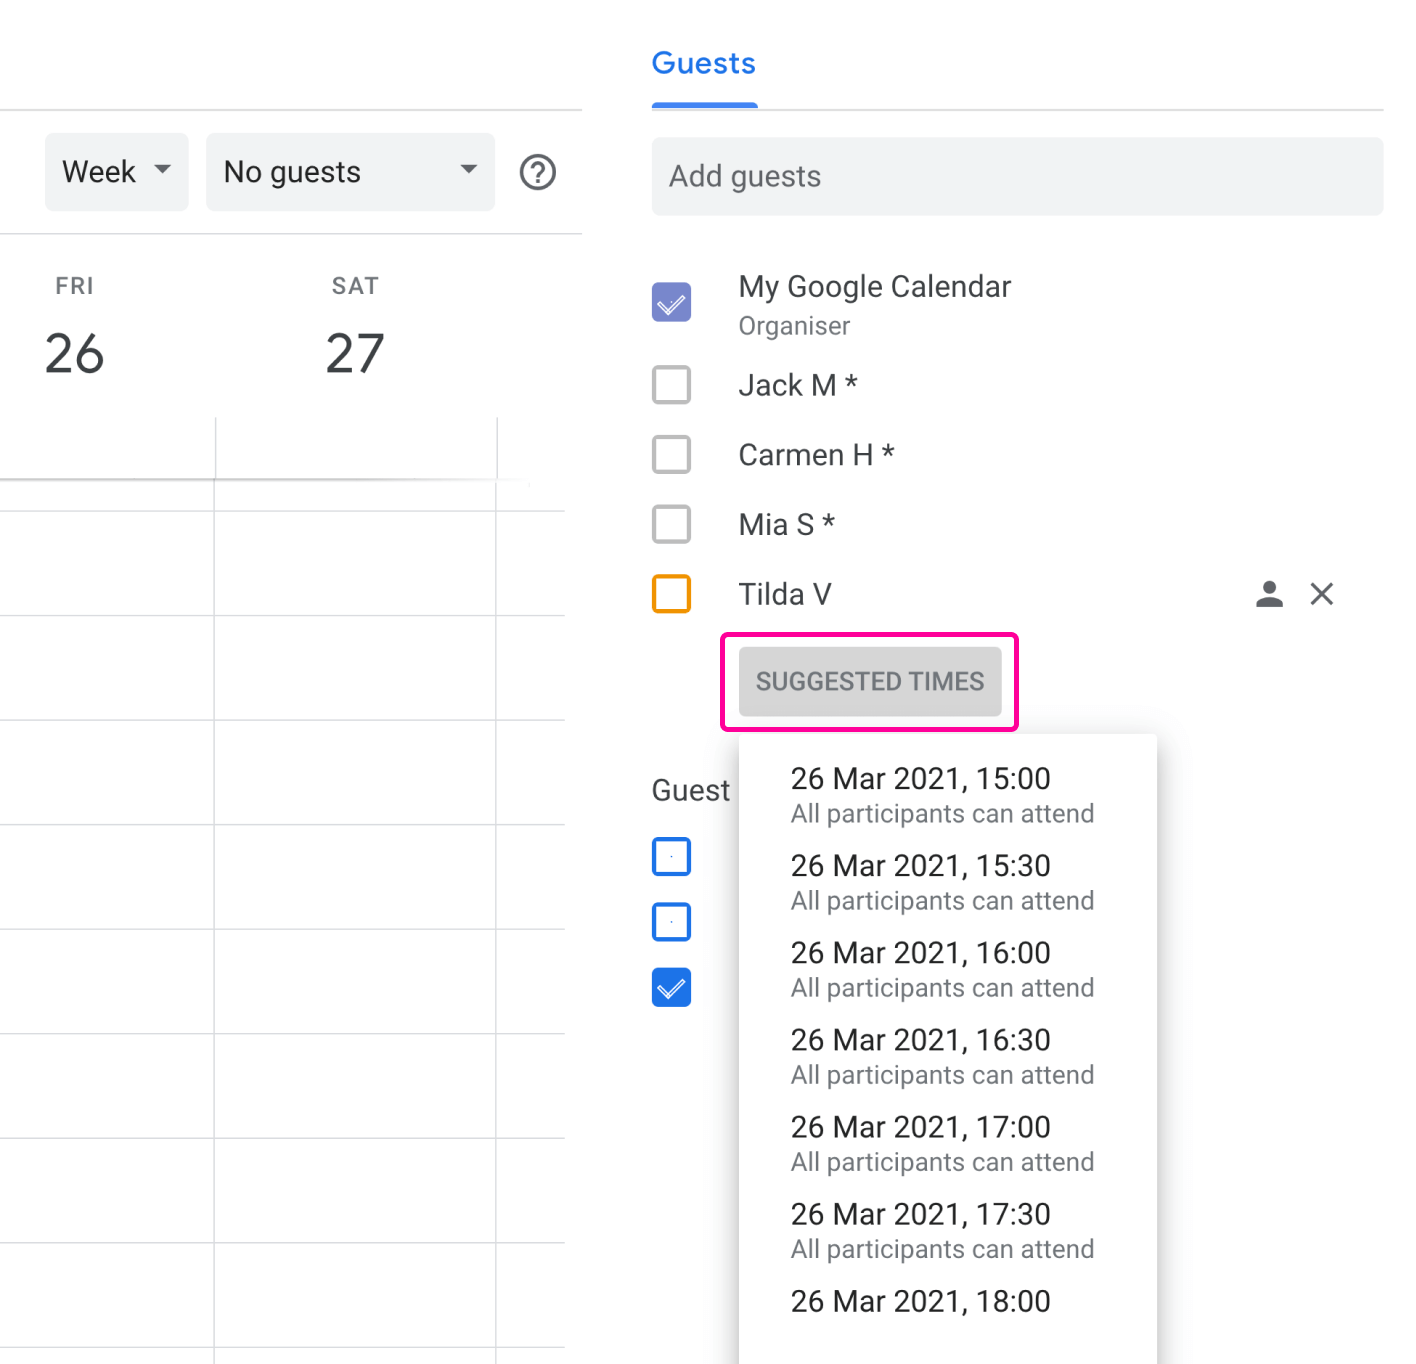Select the checked blue icon under Guest section
The width and height of the screenshot is (1416, 1364).
[x=671, y=987]
